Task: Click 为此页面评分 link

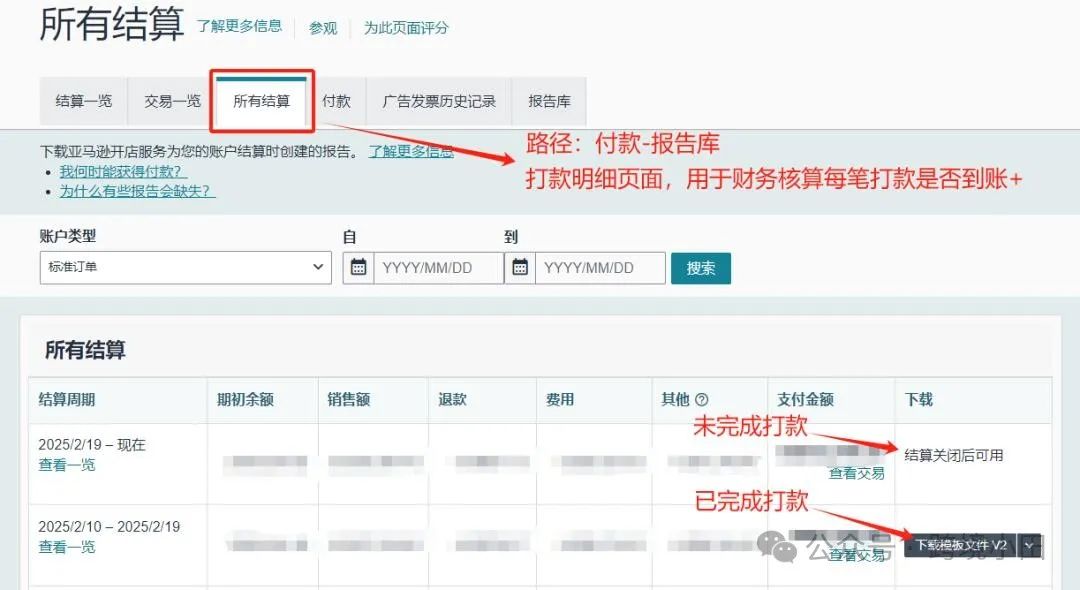Action: [x=406, y=28]
